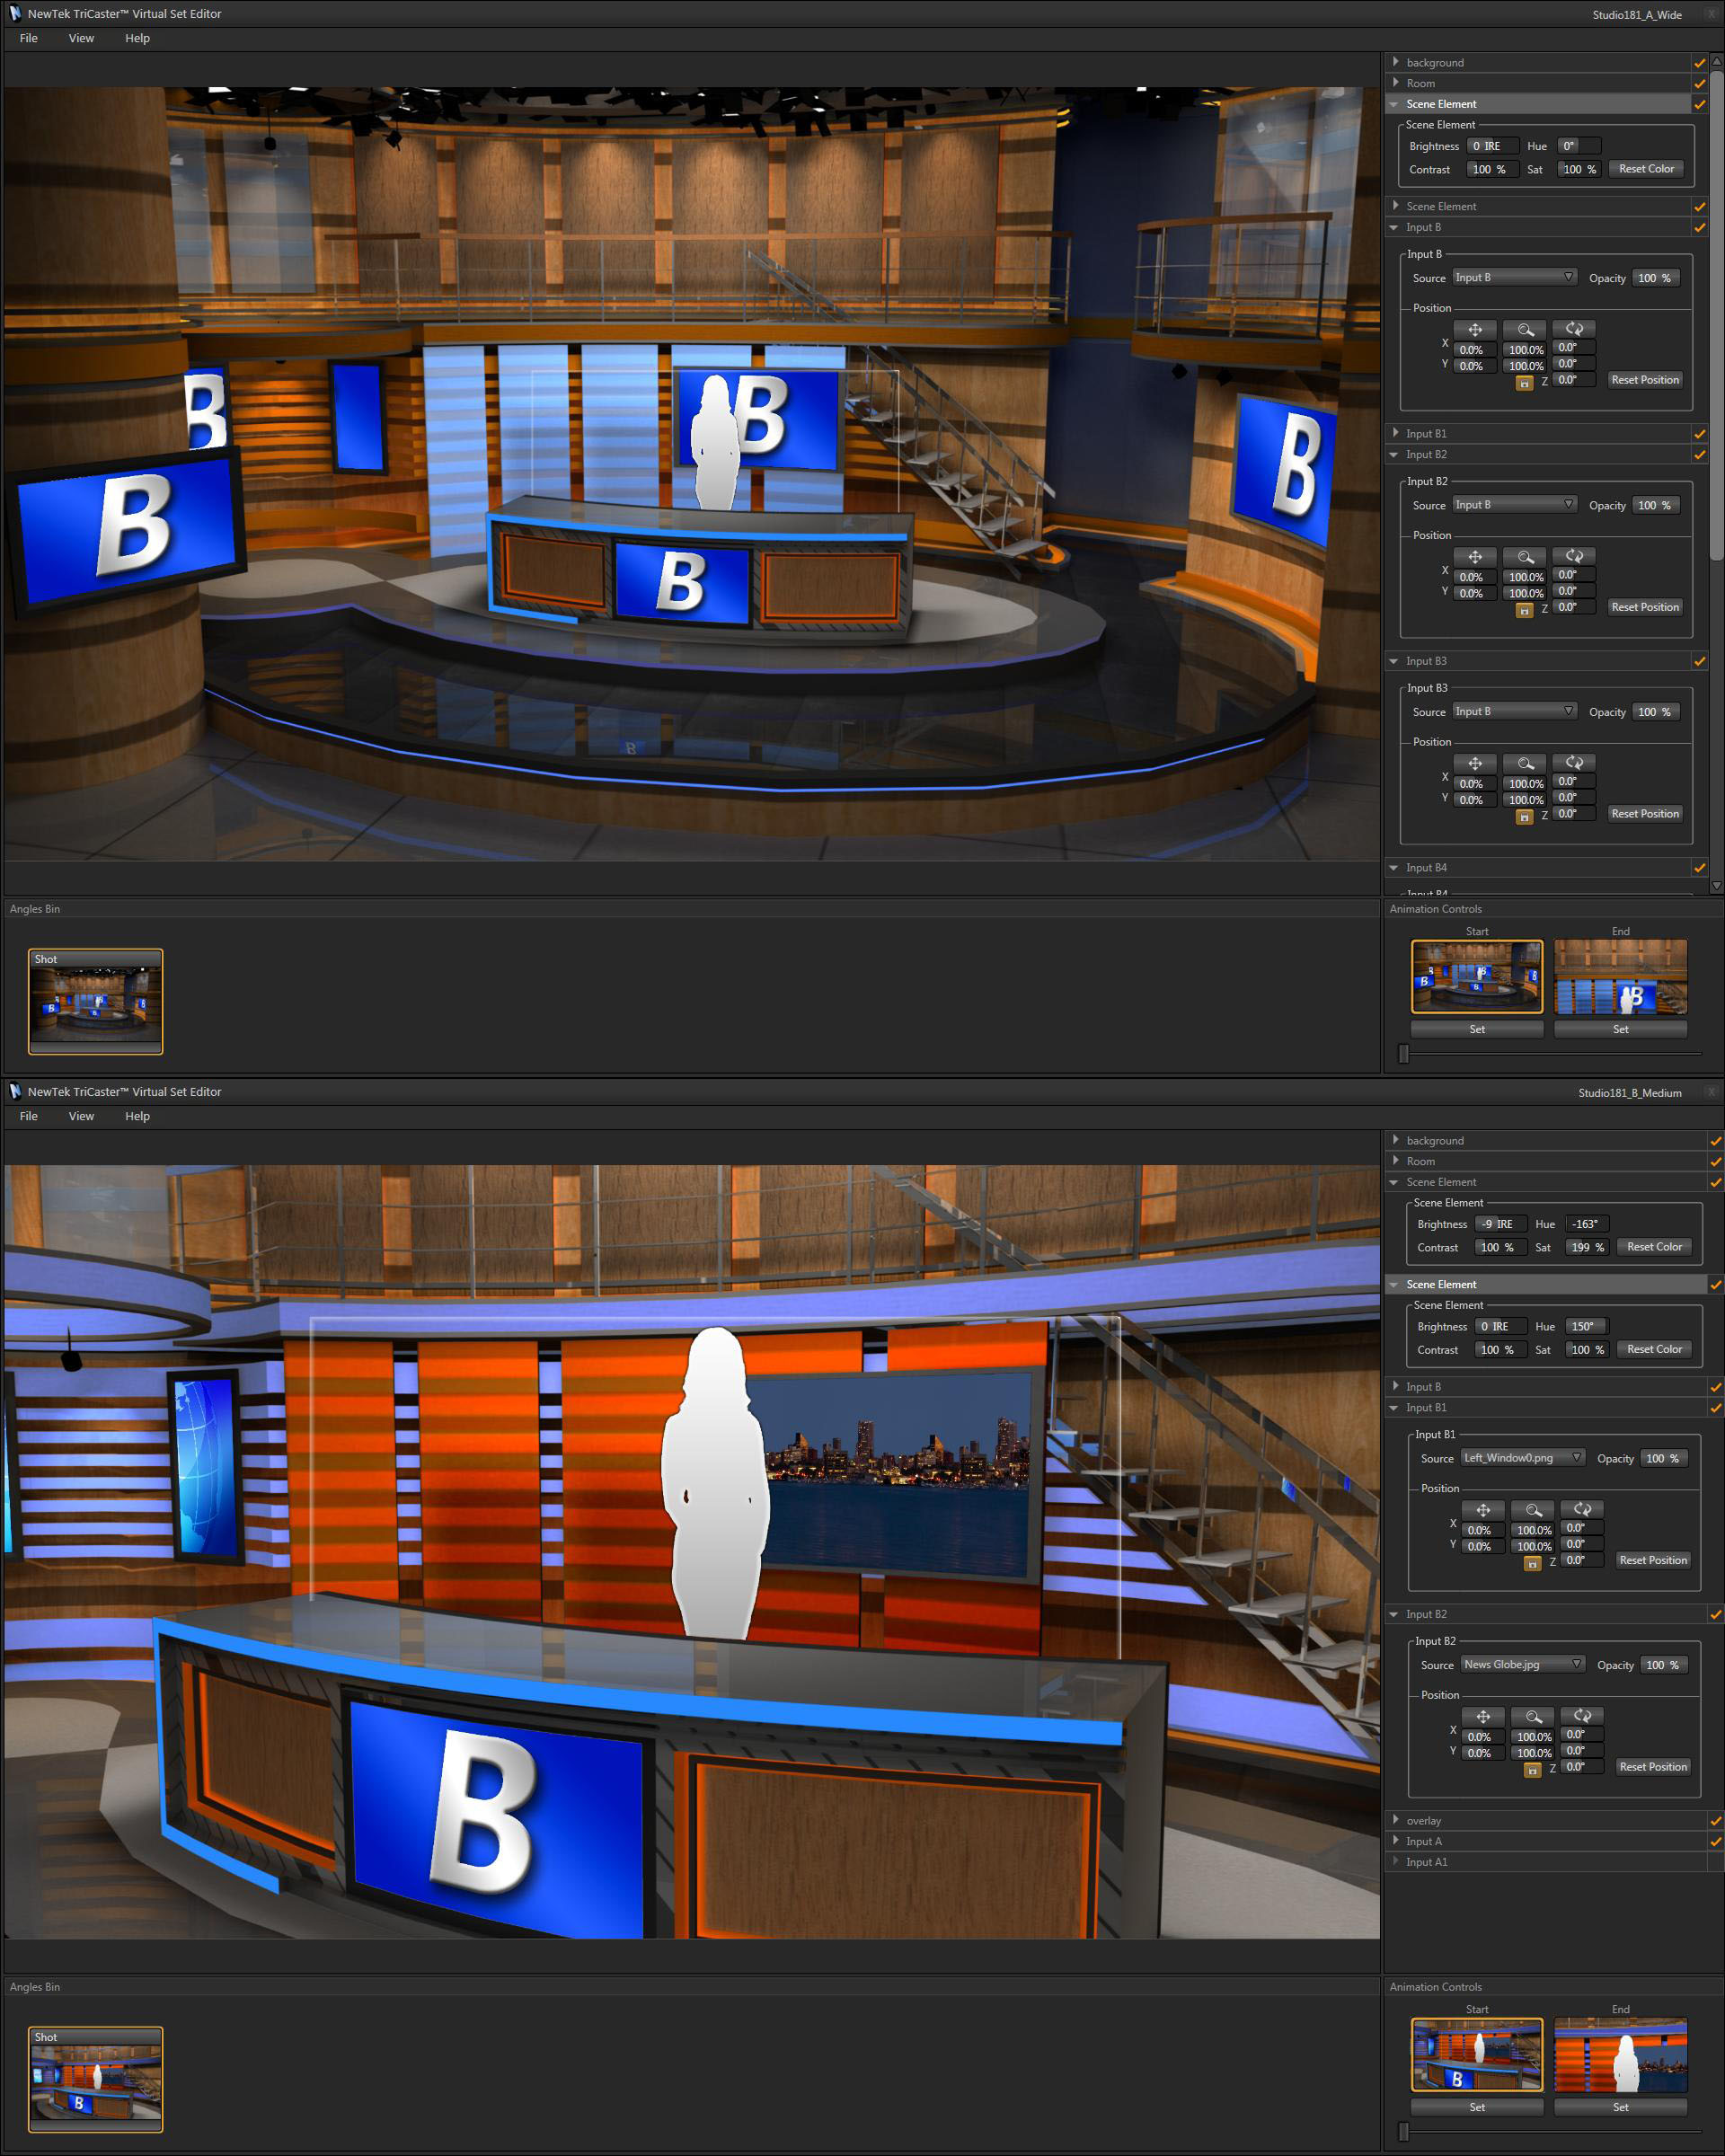1725x2156 pixels.
Task: Toggle the lock icon in Input B1 position group
Action: pyautogui.click(x=1532, y=1564)
